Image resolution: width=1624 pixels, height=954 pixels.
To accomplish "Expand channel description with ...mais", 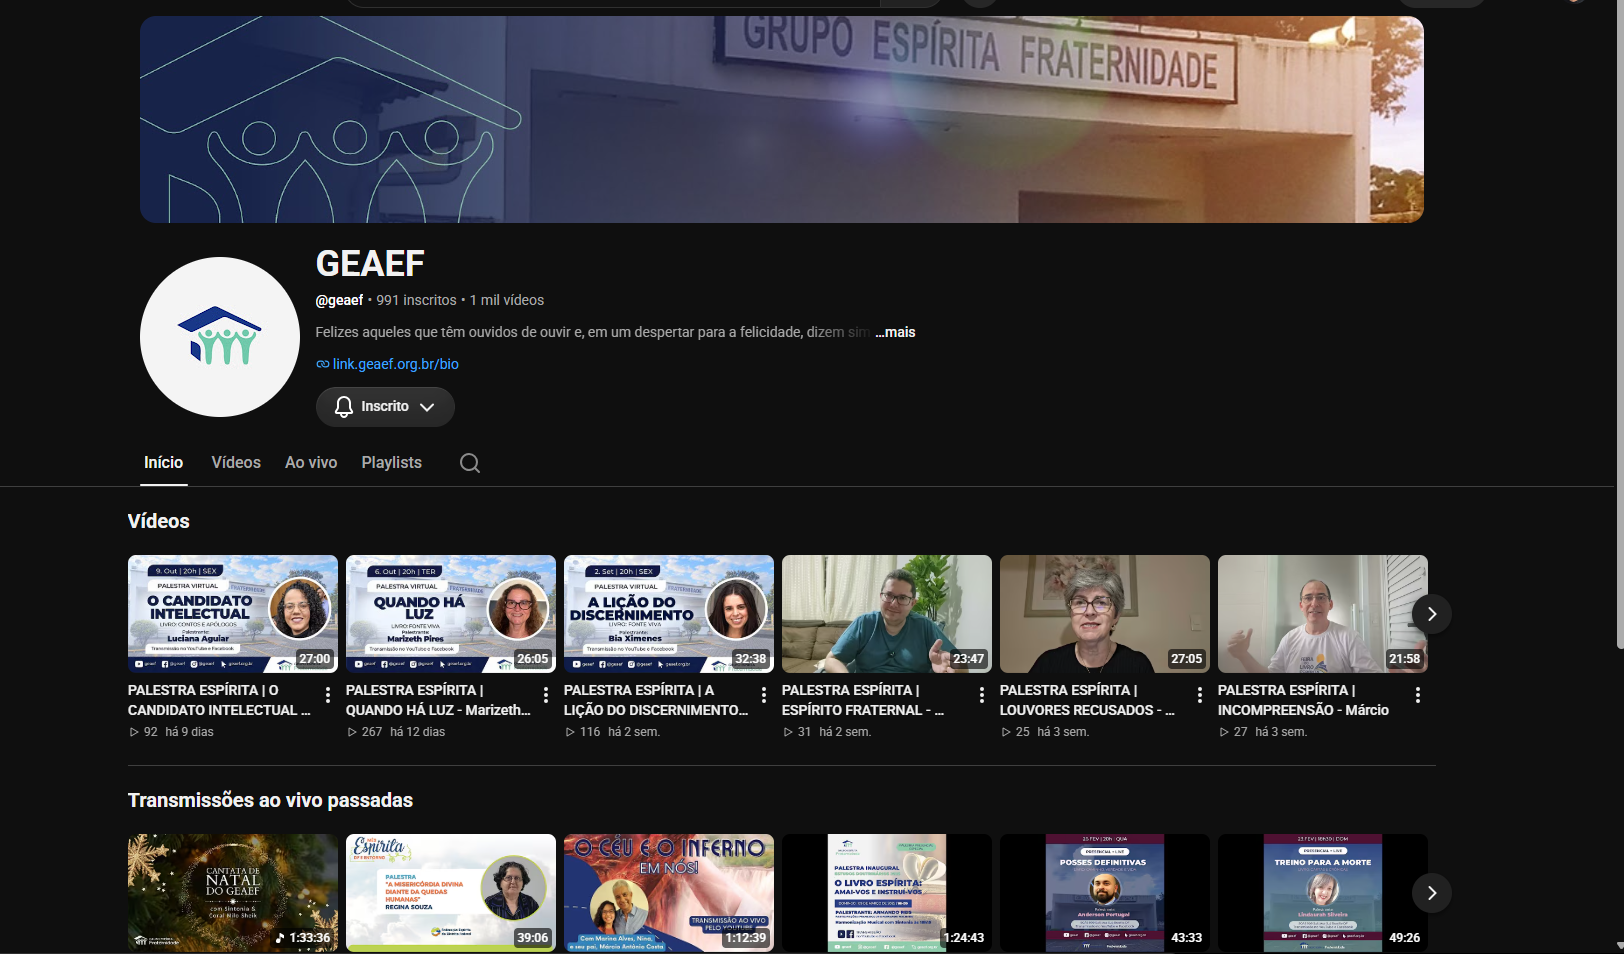I will point(895,332).
